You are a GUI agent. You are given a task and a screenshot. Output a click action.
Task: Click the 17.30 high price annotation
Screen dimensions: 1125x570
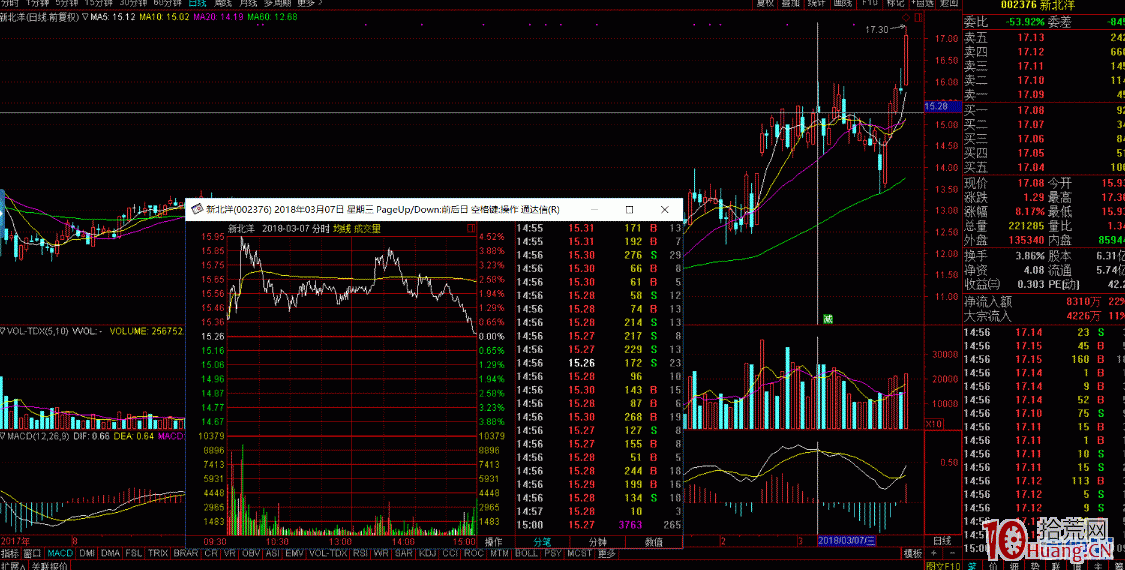point(877,29)
